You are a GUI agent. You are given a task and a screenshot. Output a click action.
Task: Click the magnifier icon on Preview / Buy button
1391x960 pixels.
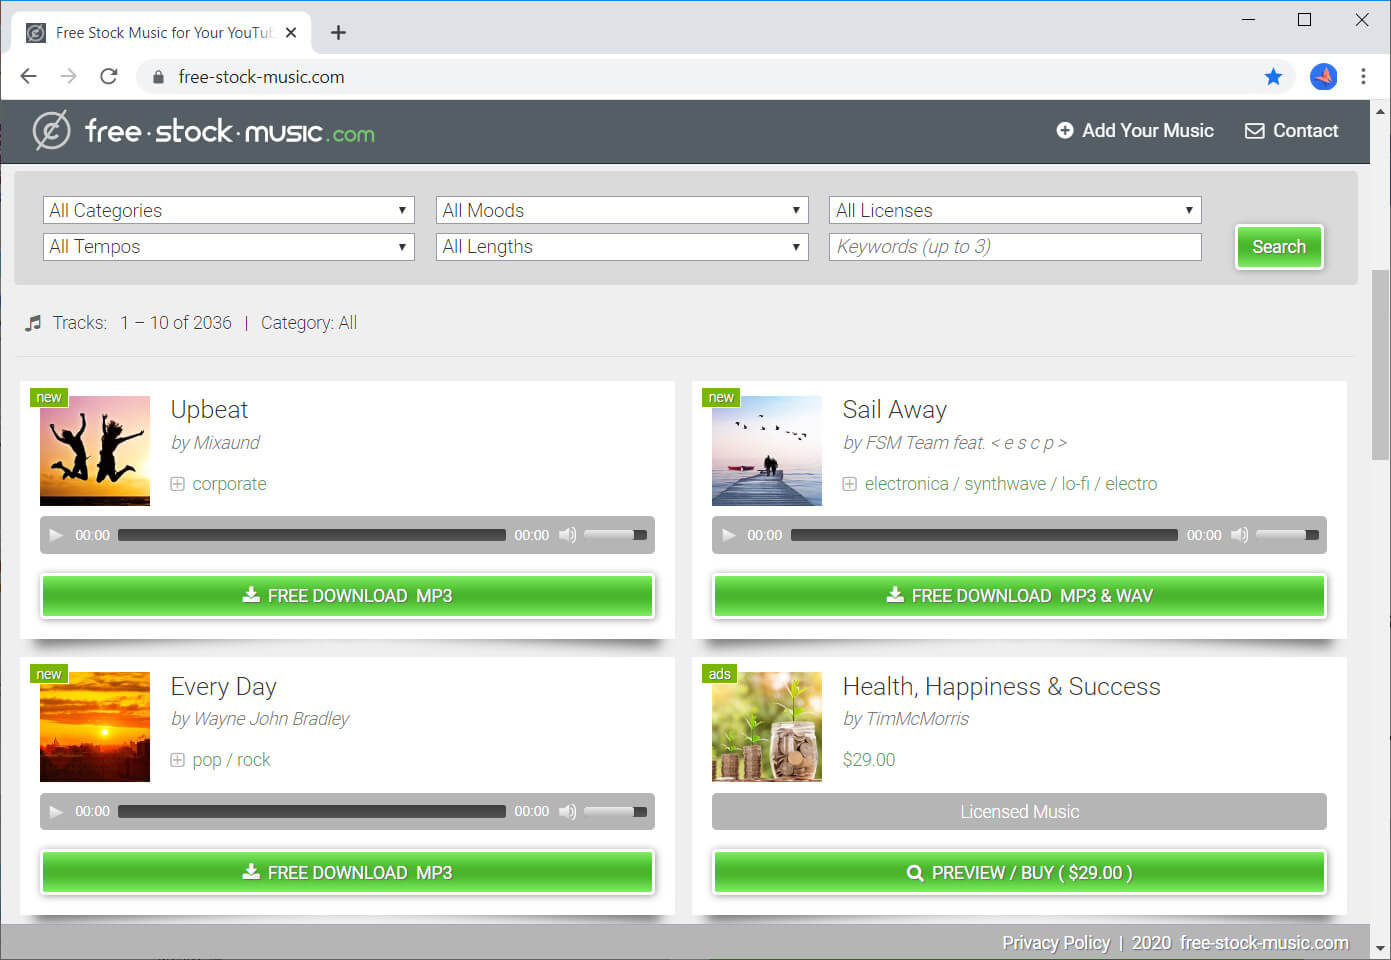[914, 872]
